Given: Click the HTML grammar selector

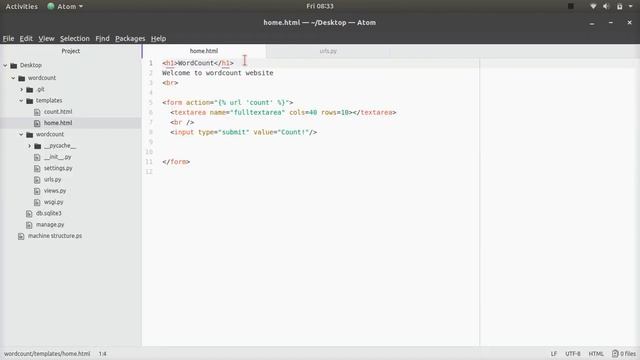Looking at the screenshot, I should pos(596,354).
